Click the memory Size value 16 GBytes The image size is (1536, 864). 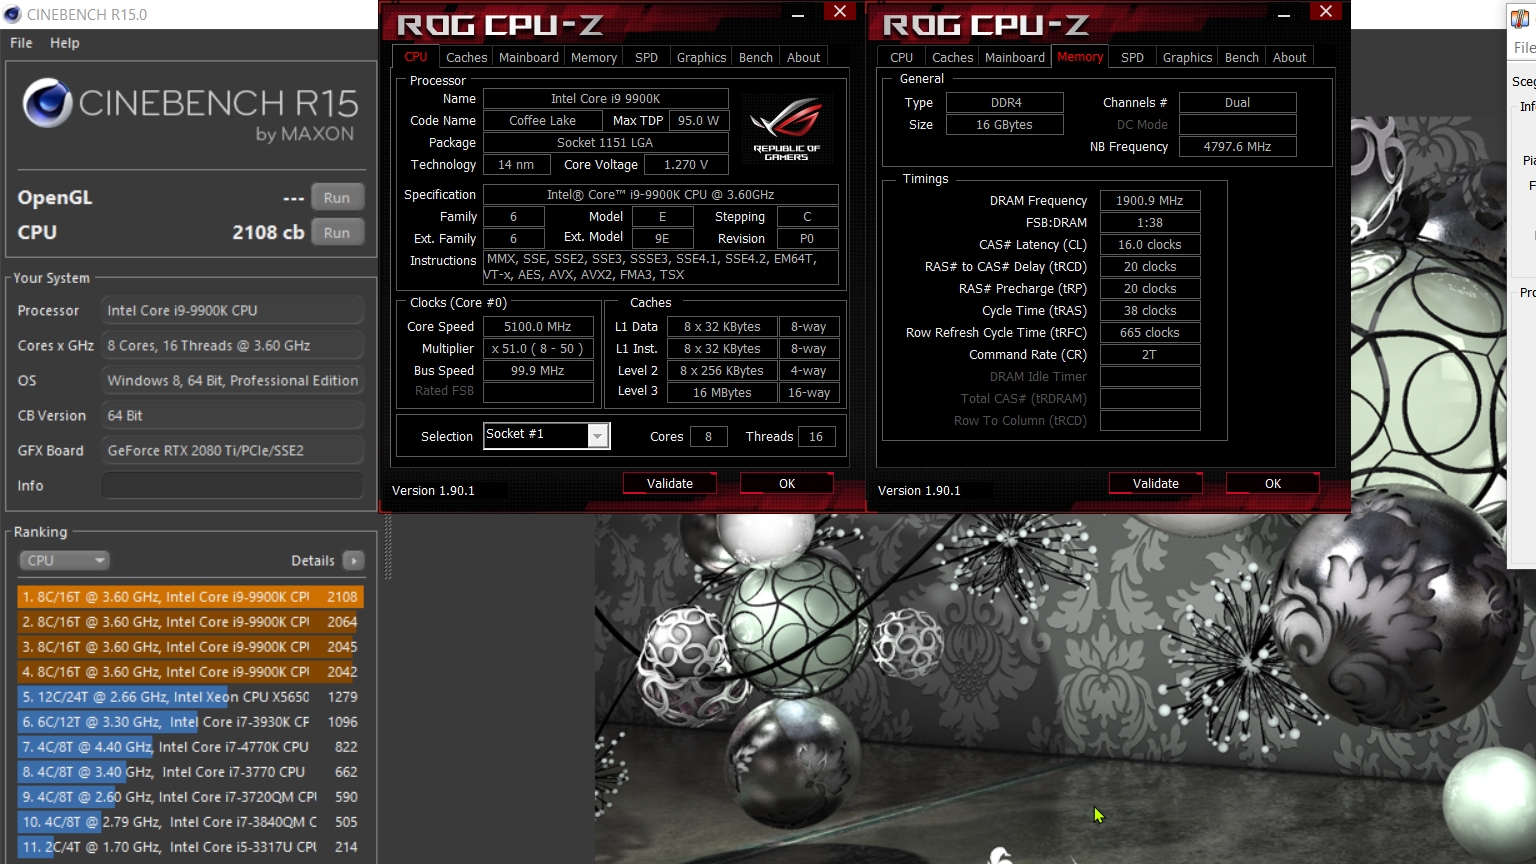tap(1005, 125)
